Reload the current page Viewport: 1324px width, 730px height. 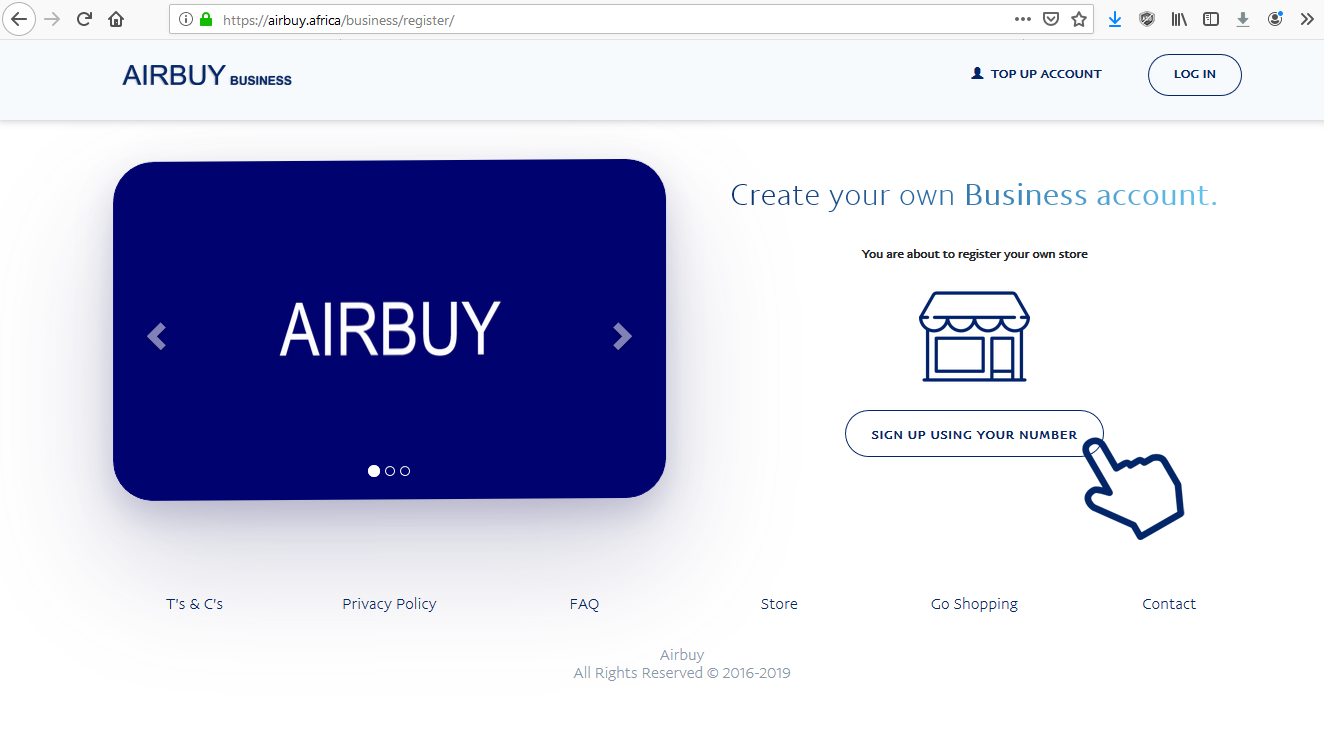85,19
